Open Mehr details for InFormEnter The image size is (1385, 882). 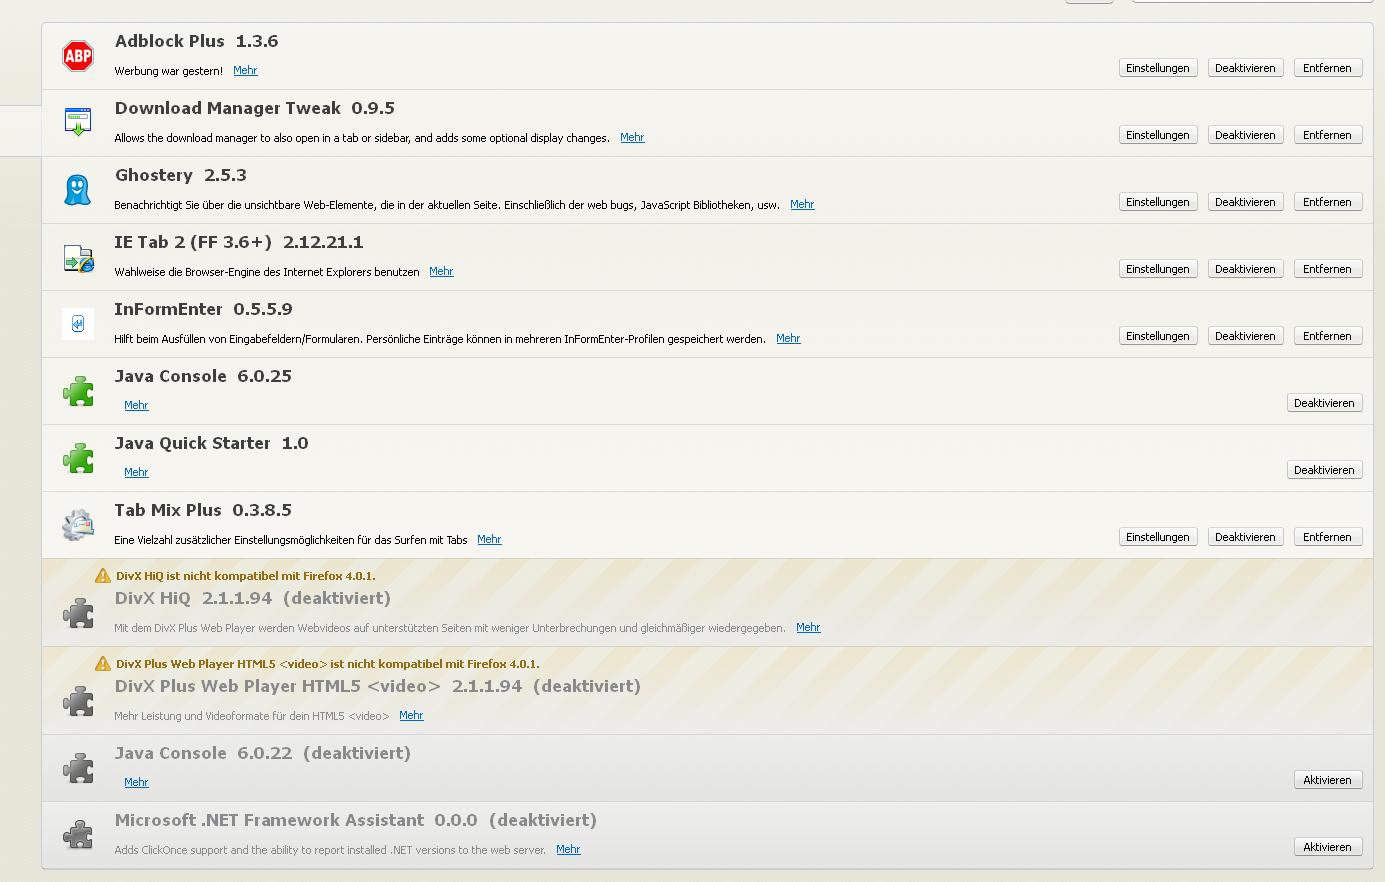(788, 339)
